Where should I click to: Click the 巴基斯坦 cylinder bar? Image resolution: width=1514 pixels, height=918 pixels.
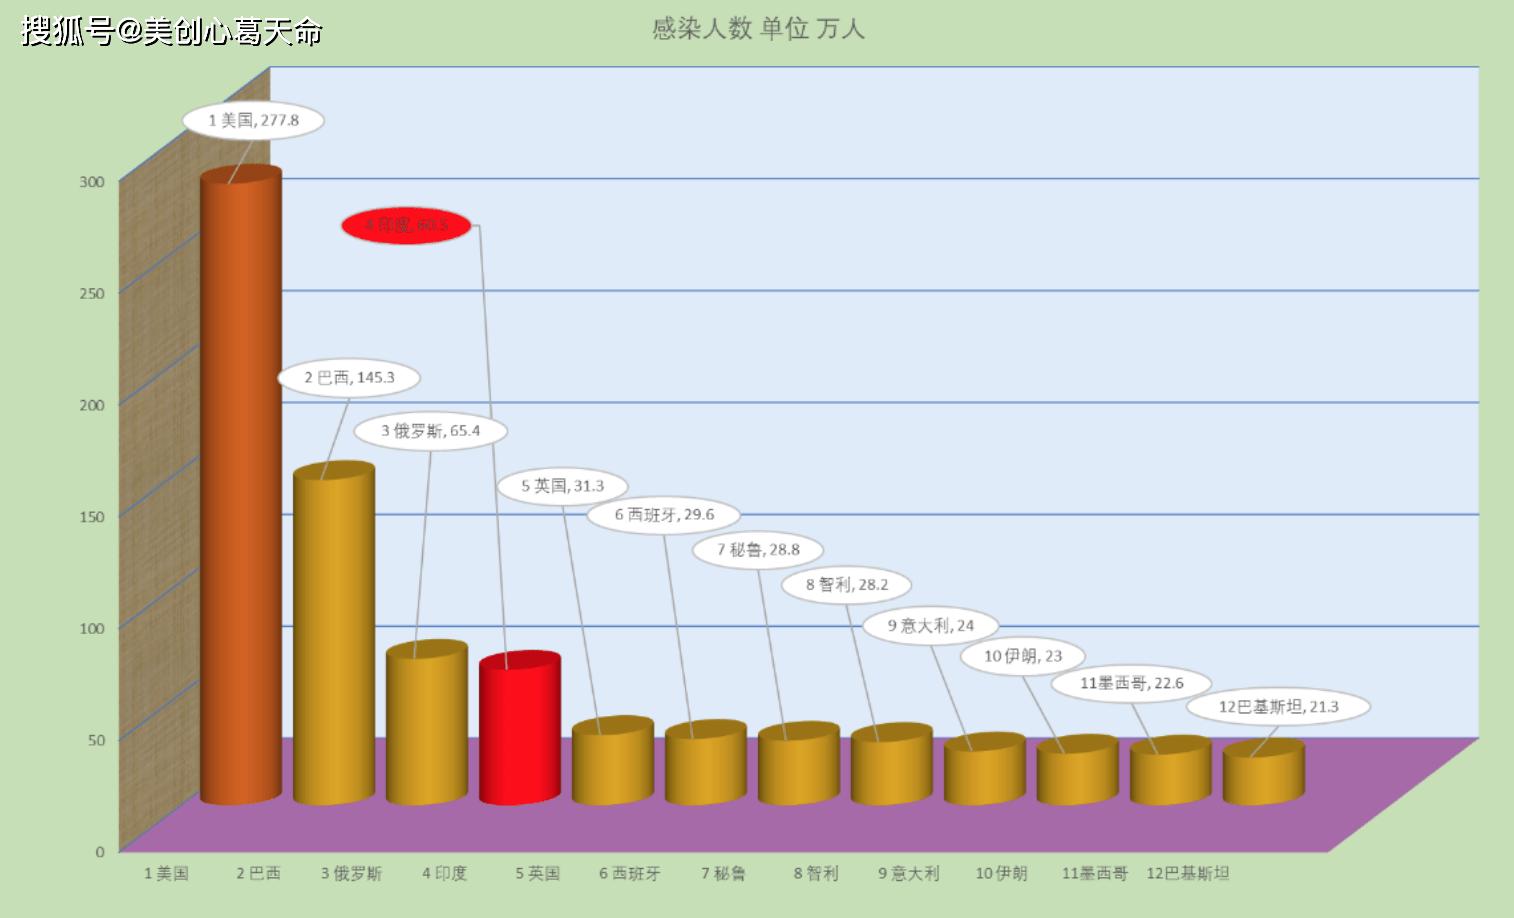point(1264,773)
